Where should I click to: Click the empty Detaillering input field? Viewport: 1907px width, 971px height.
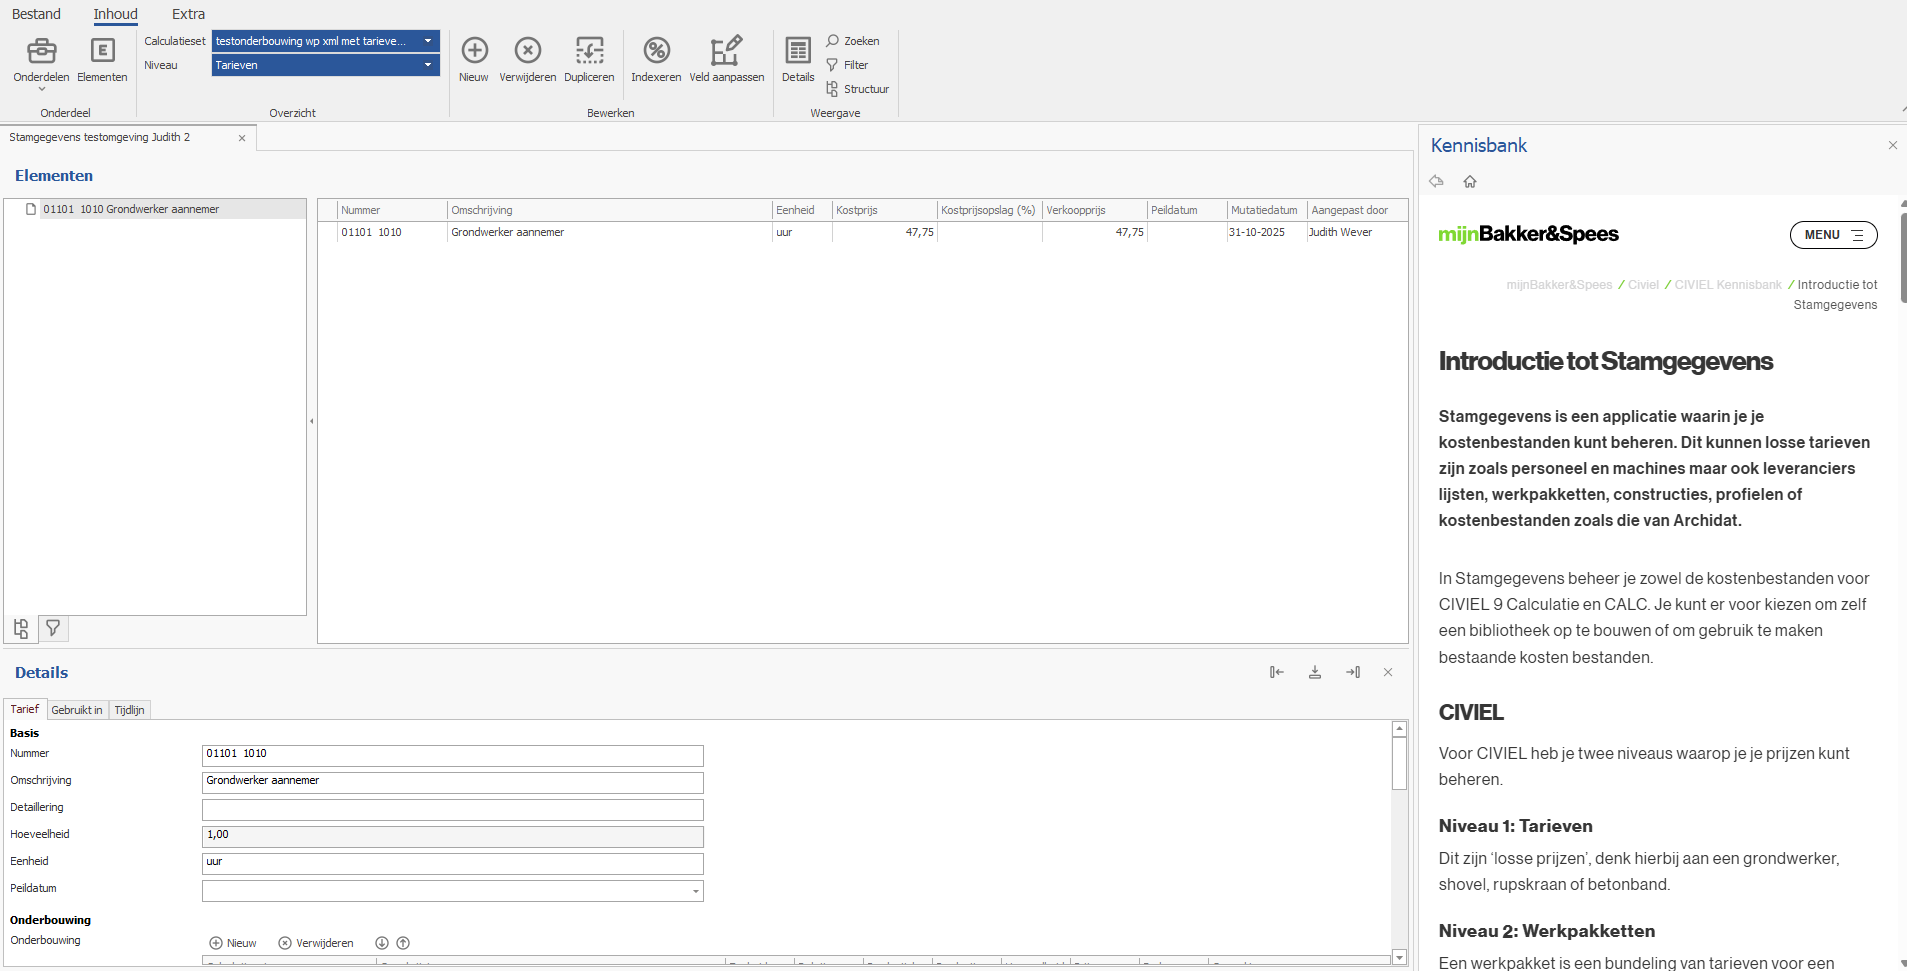pyautogui.click(x=453, y=809)
